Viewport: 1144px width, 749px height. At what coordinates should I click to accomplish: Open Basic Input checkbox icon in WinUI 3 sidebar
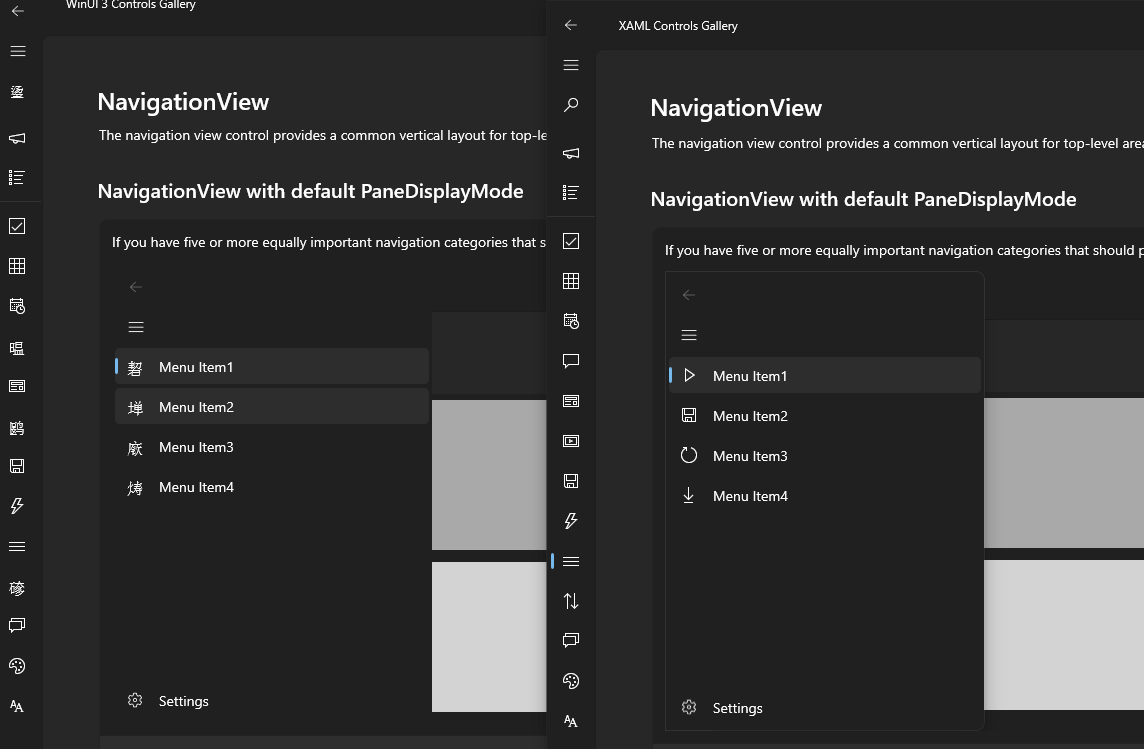pos(18,226)
